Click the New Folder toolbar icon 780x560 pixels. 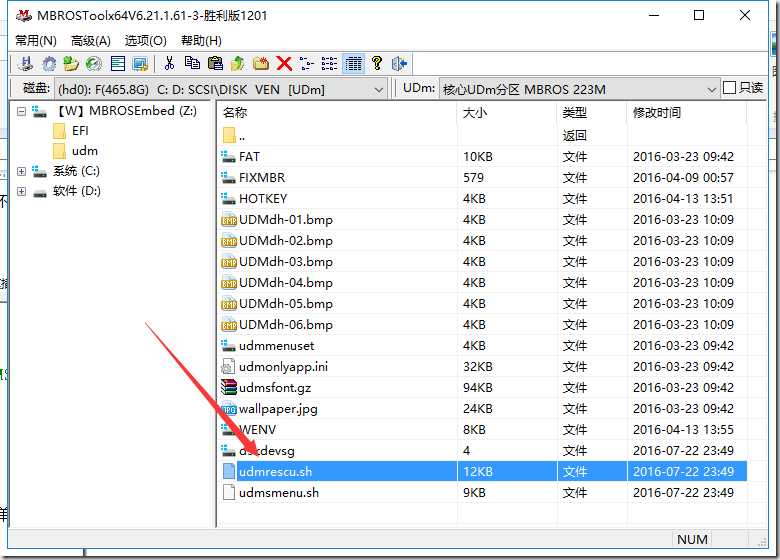(x=261, y=63)
